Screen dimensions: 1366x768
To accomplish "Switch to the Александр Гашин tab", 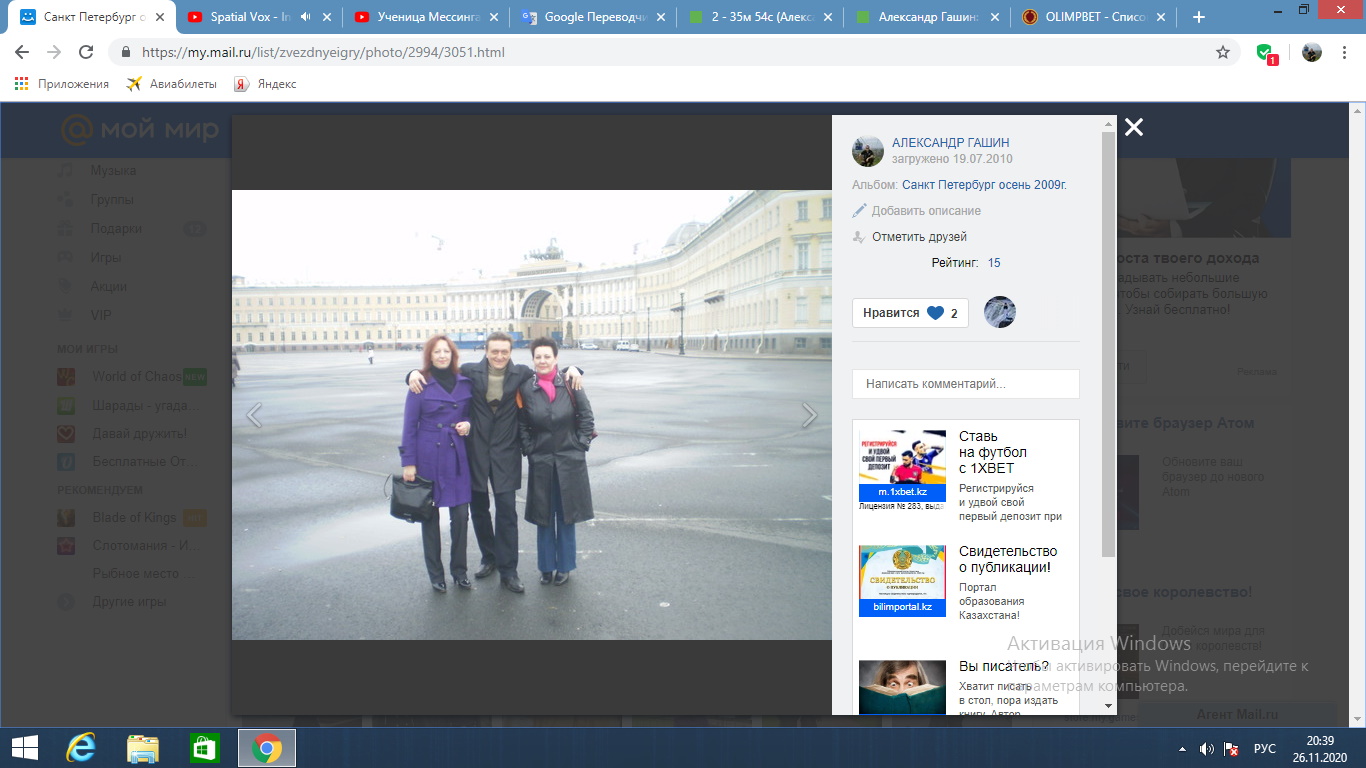I will [x=926, y=17].
